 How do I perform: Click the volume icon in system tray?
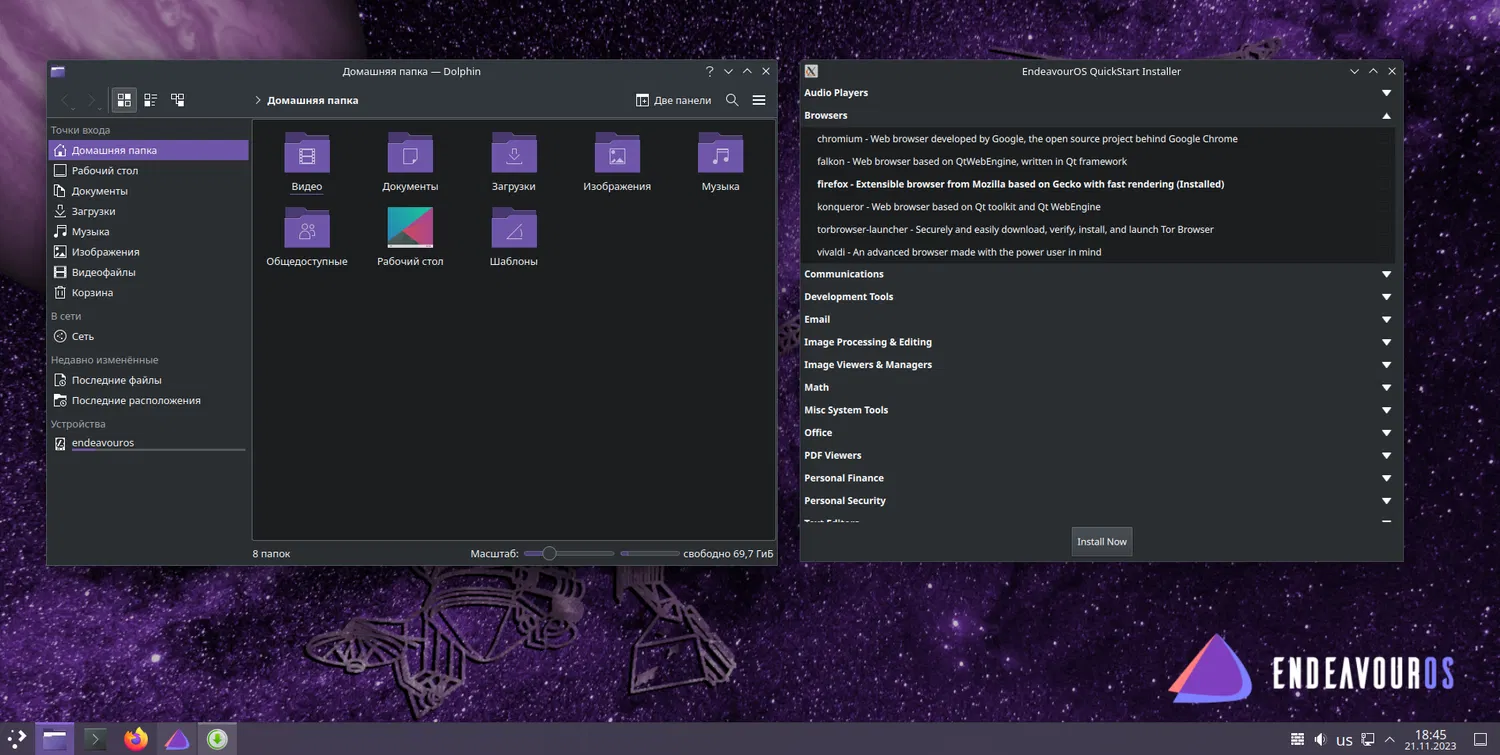click(1320, 740)
